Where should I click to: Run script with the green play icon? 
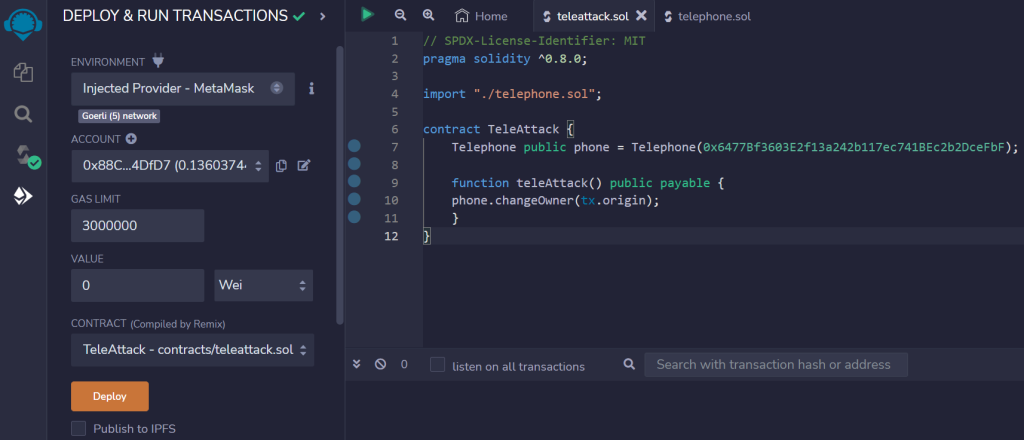coord(368,14)
